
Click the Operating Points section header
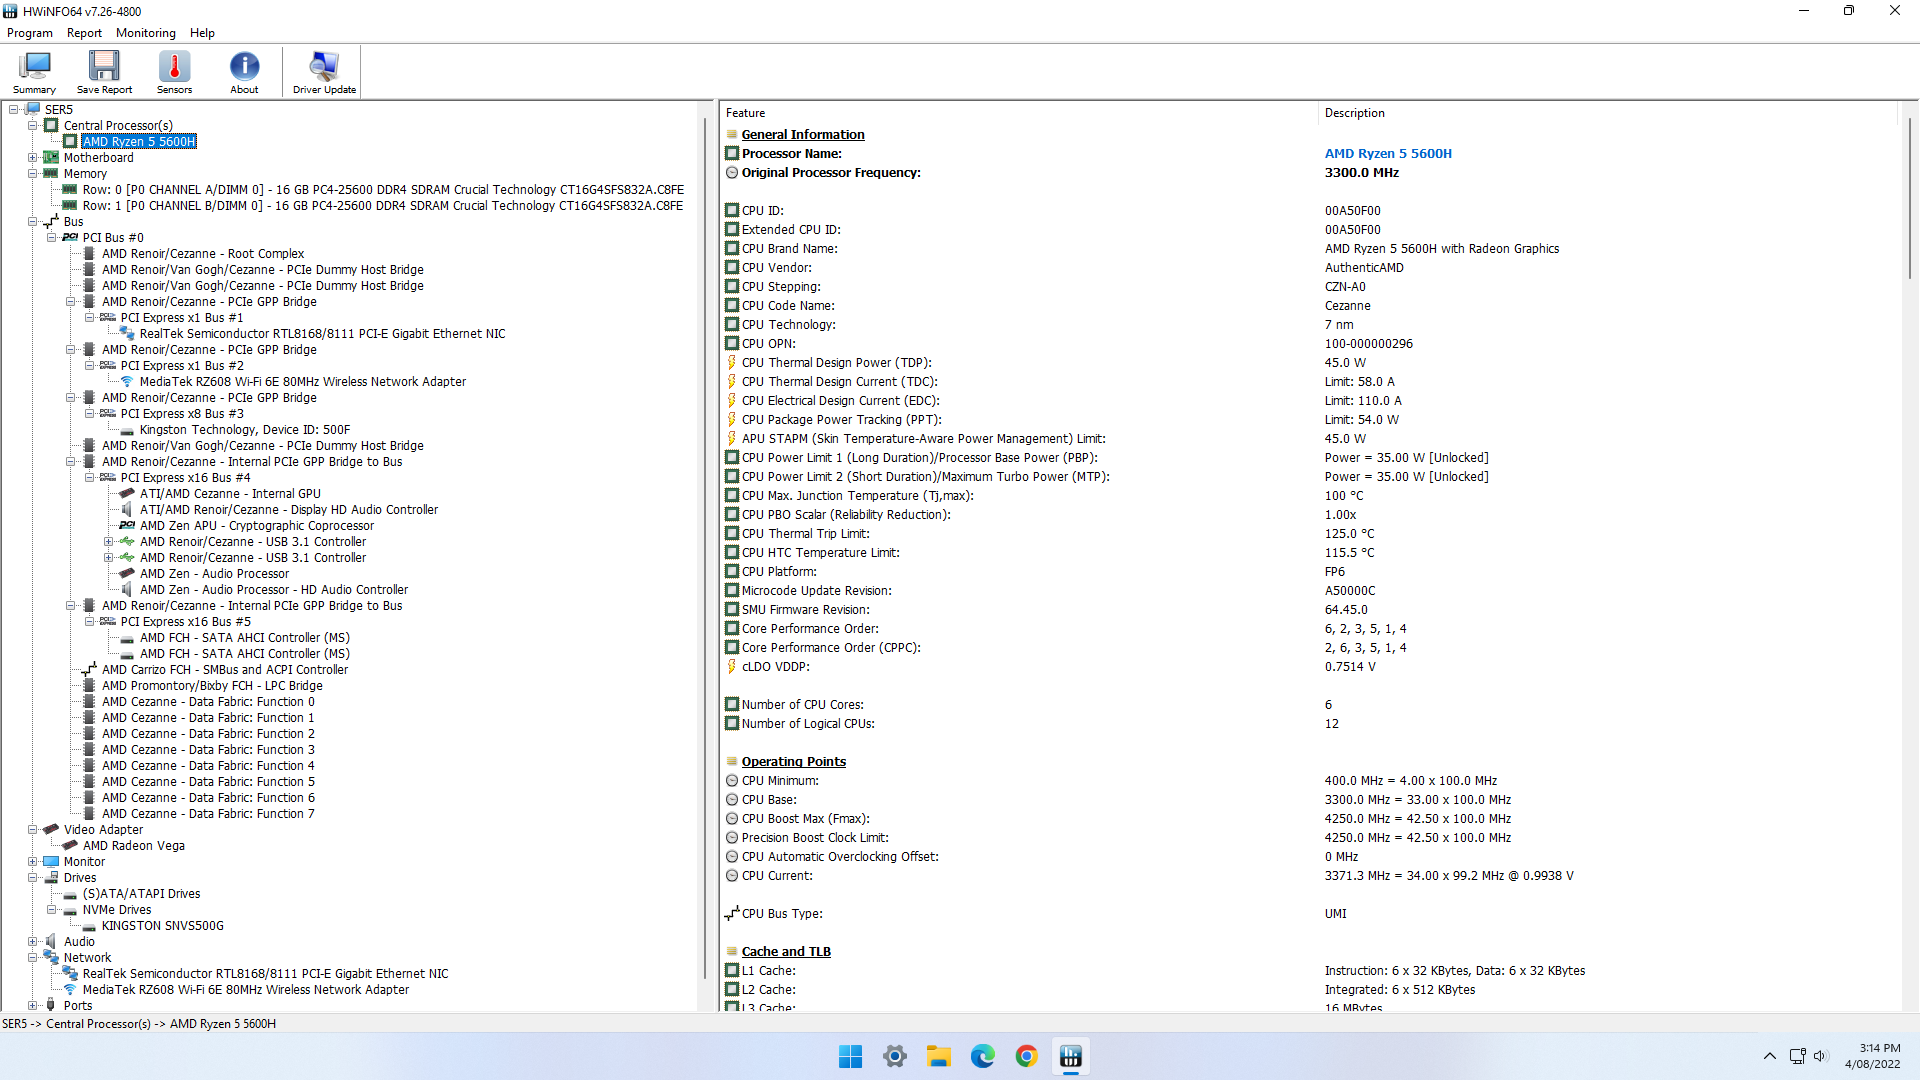point(793,762)
